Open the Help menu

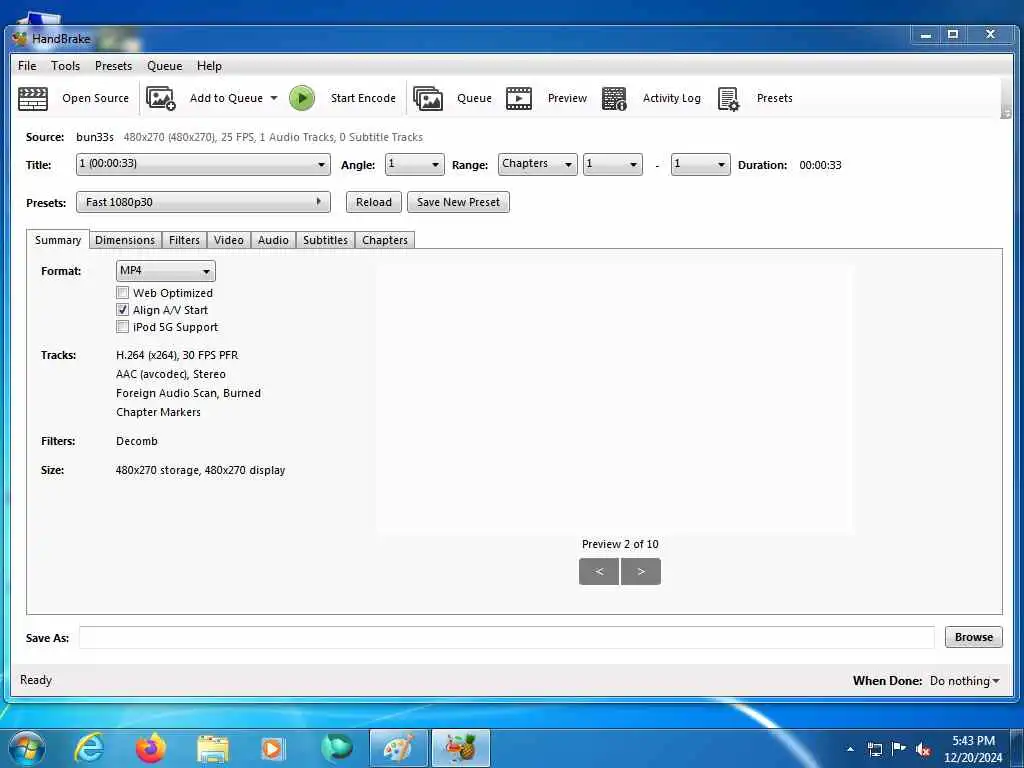click(x=209, y=66)
